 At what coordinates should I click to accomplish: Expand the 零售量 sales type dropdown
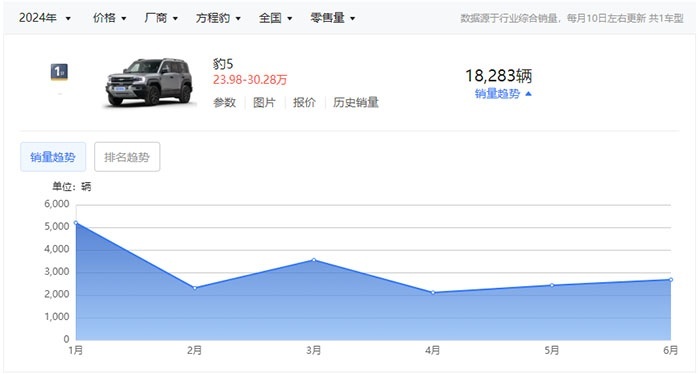[x=333, y=18]
